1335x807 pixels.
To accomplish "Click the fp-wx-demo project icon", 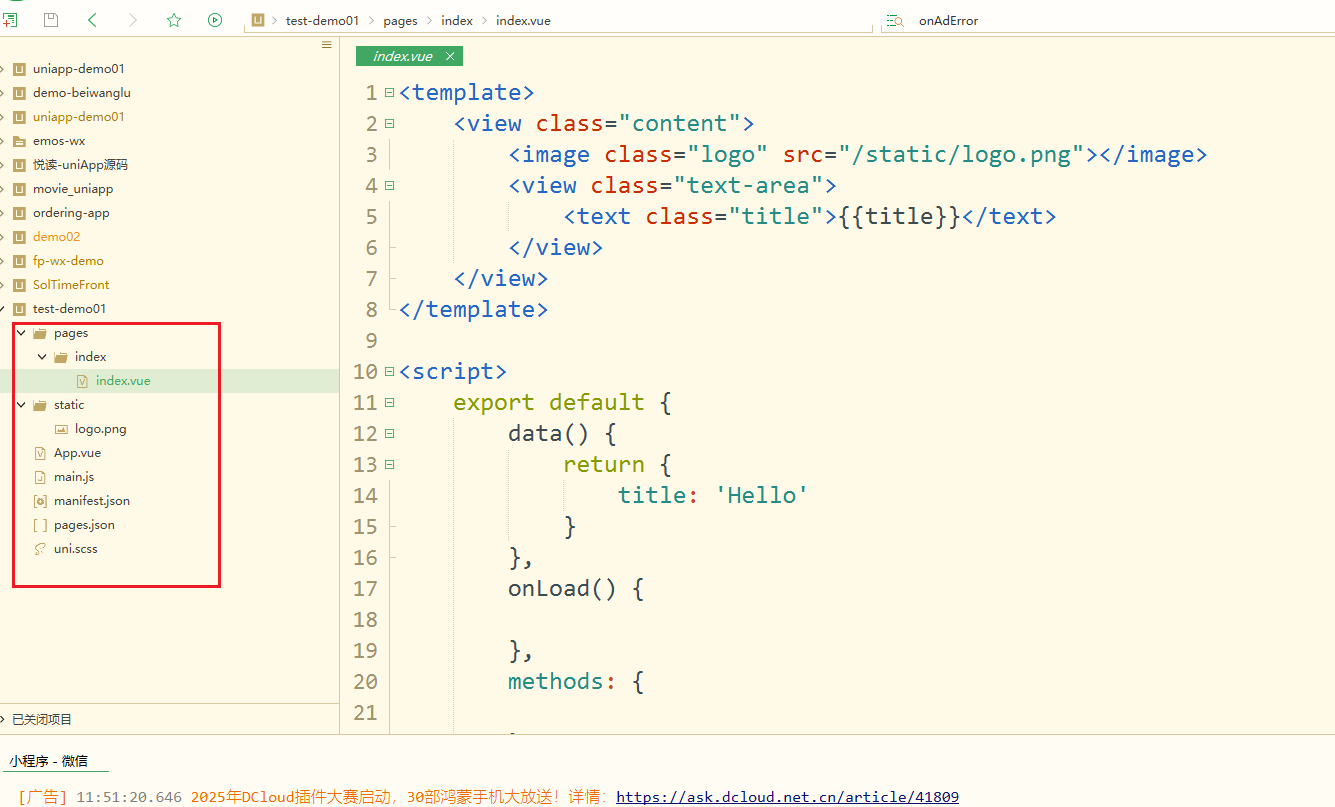I will [x=18, y=261].
